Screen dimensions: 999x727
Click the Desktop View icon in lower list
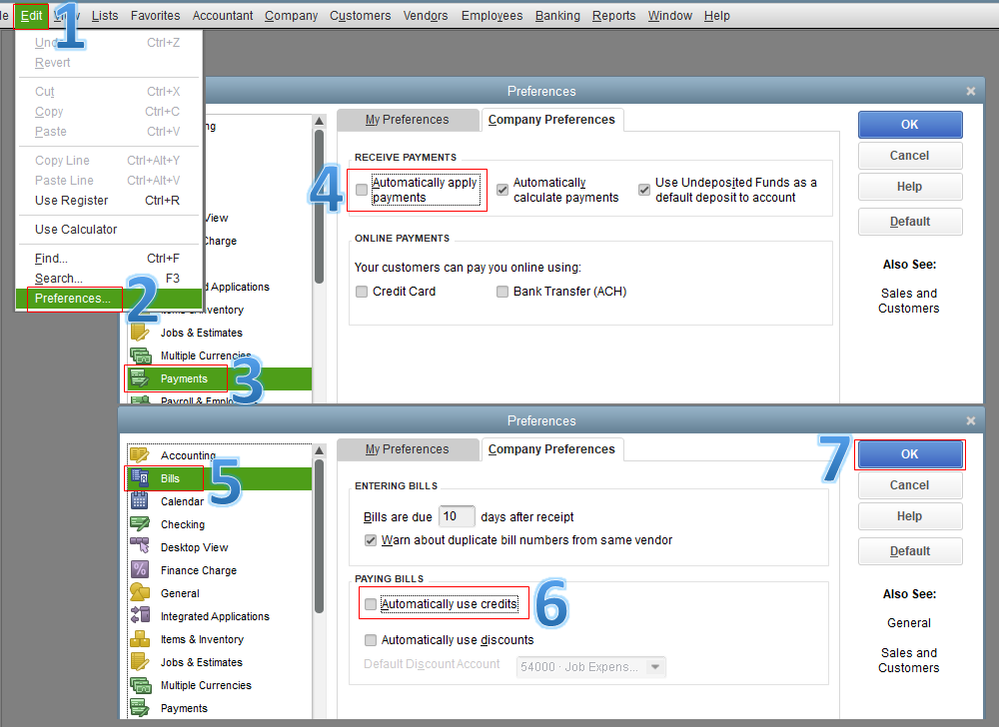pos(140,547)
